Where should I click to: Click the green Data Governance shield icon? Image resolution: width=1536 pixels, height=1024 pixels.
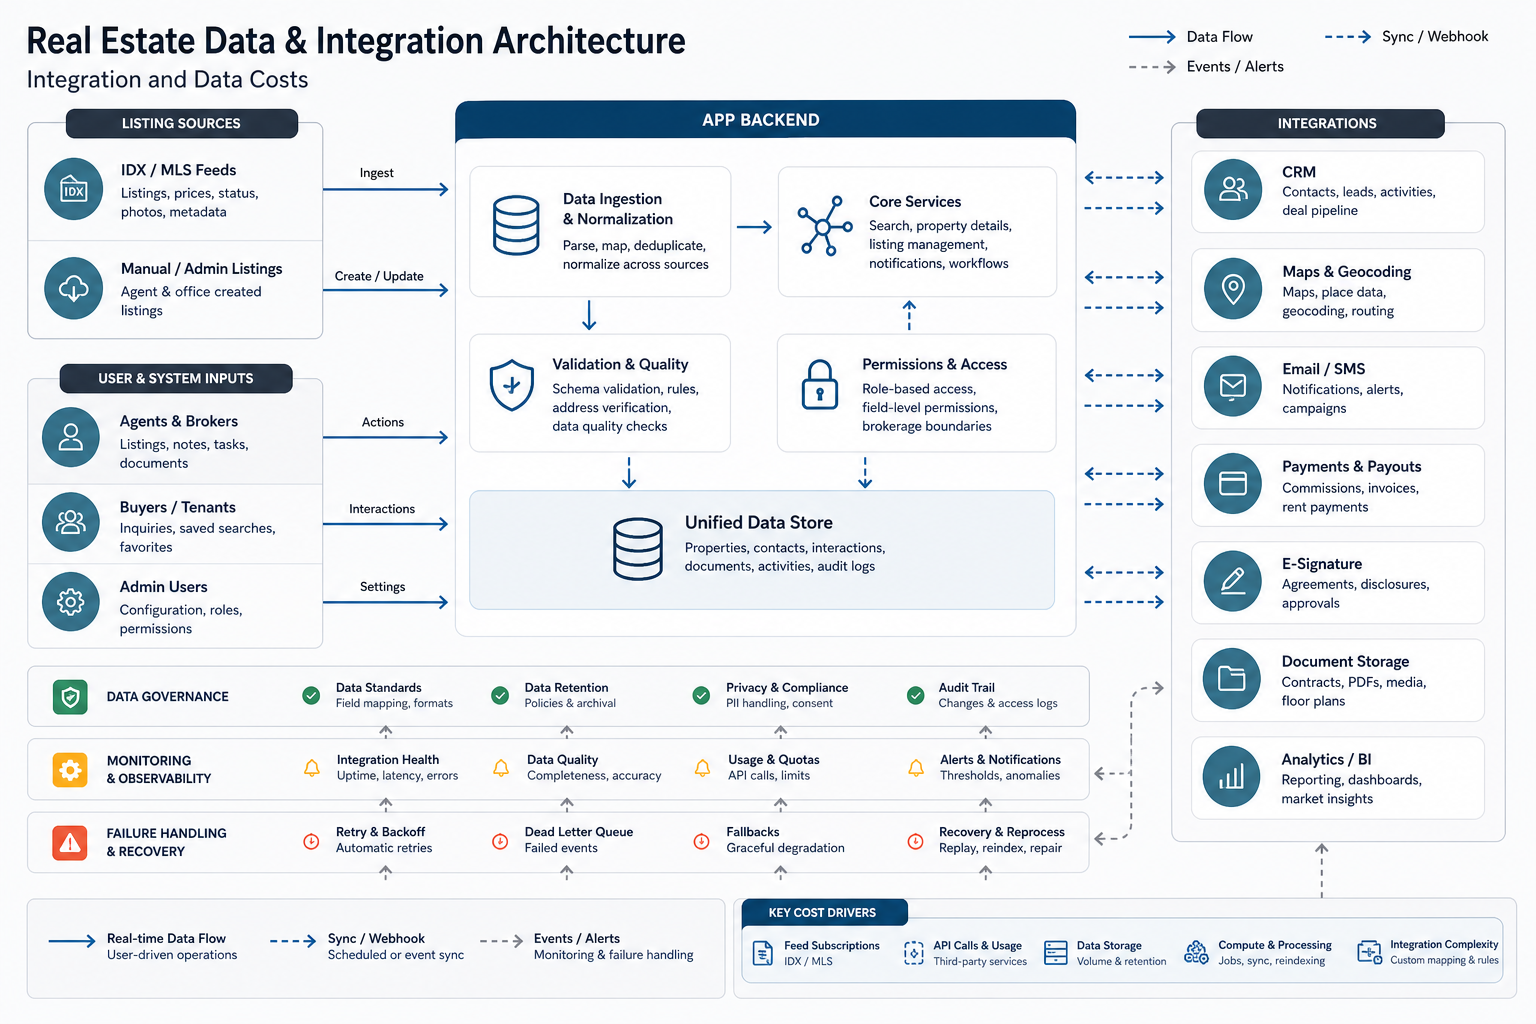click(70, 697)
